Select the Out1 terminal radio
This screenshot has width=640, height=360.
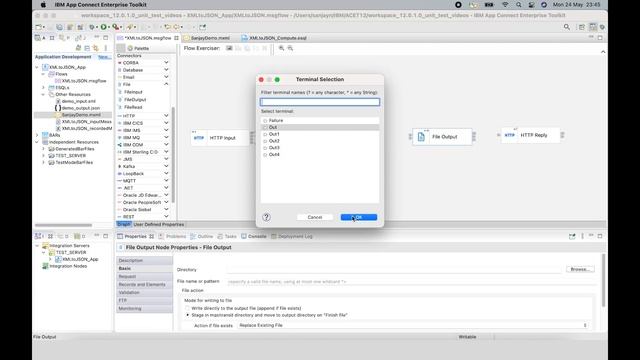click(265, 134)
